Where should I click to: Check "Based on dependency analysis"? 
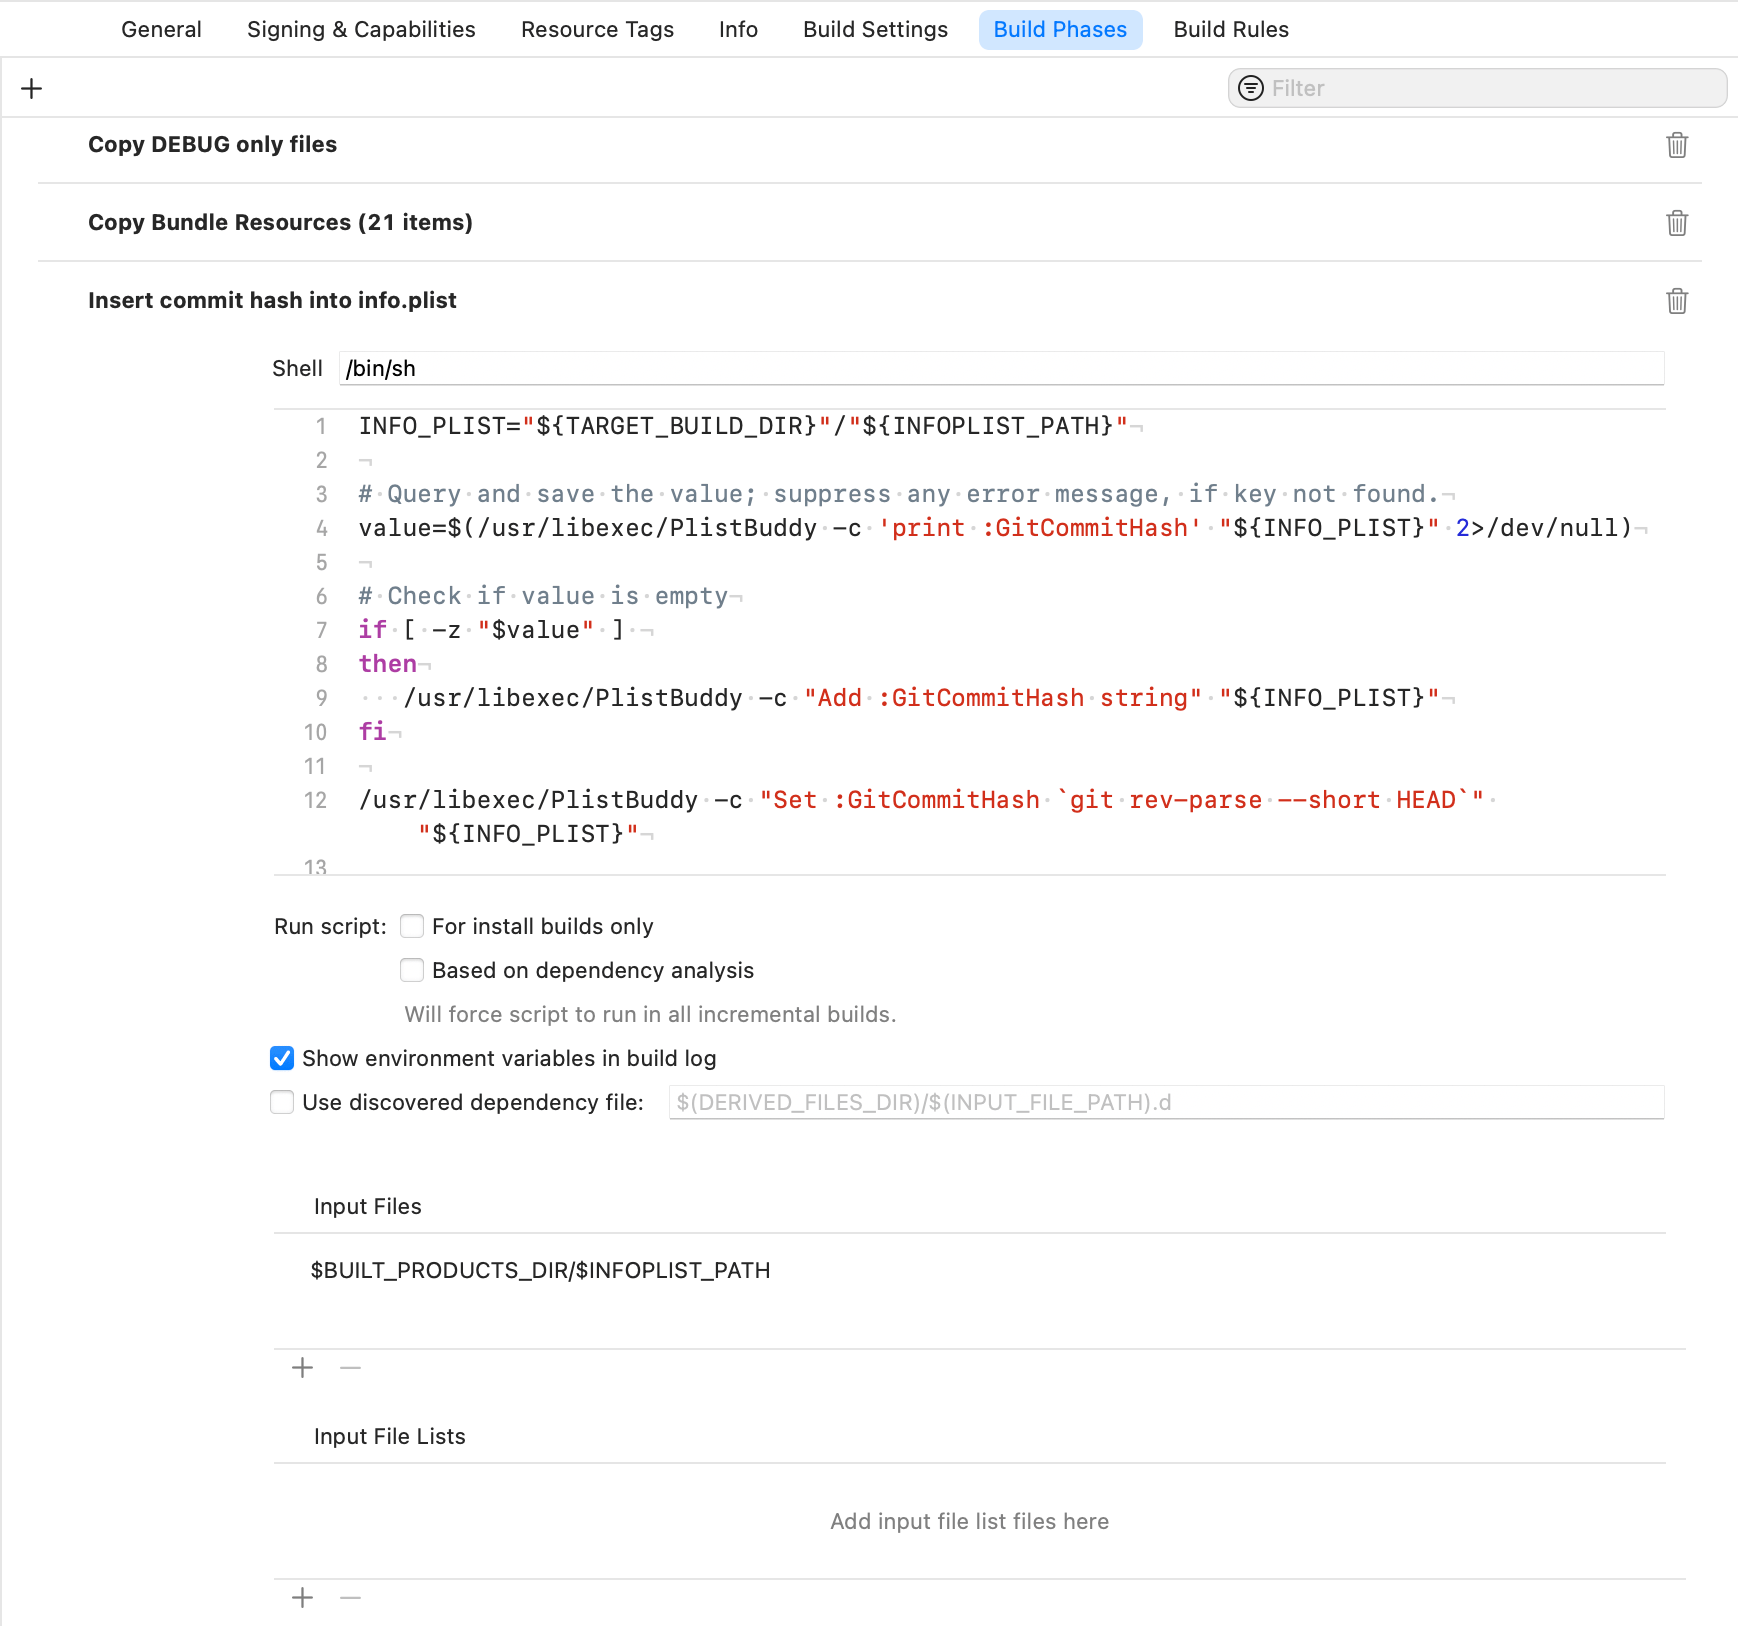[411, 969]
